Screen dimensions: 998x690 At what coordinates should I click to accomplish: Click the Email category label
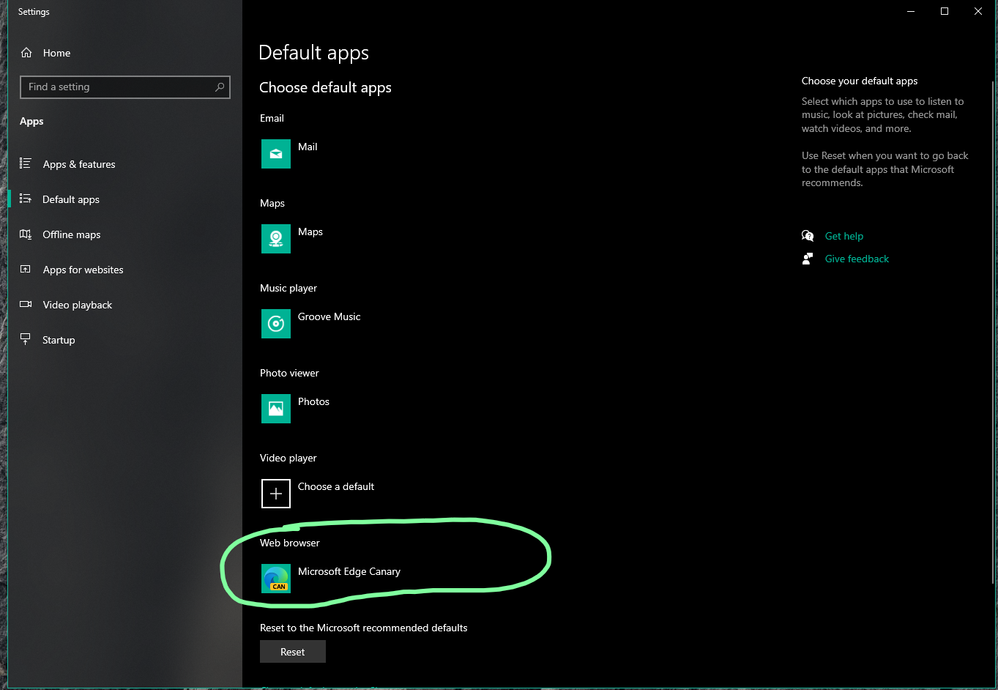coord(272,118)
